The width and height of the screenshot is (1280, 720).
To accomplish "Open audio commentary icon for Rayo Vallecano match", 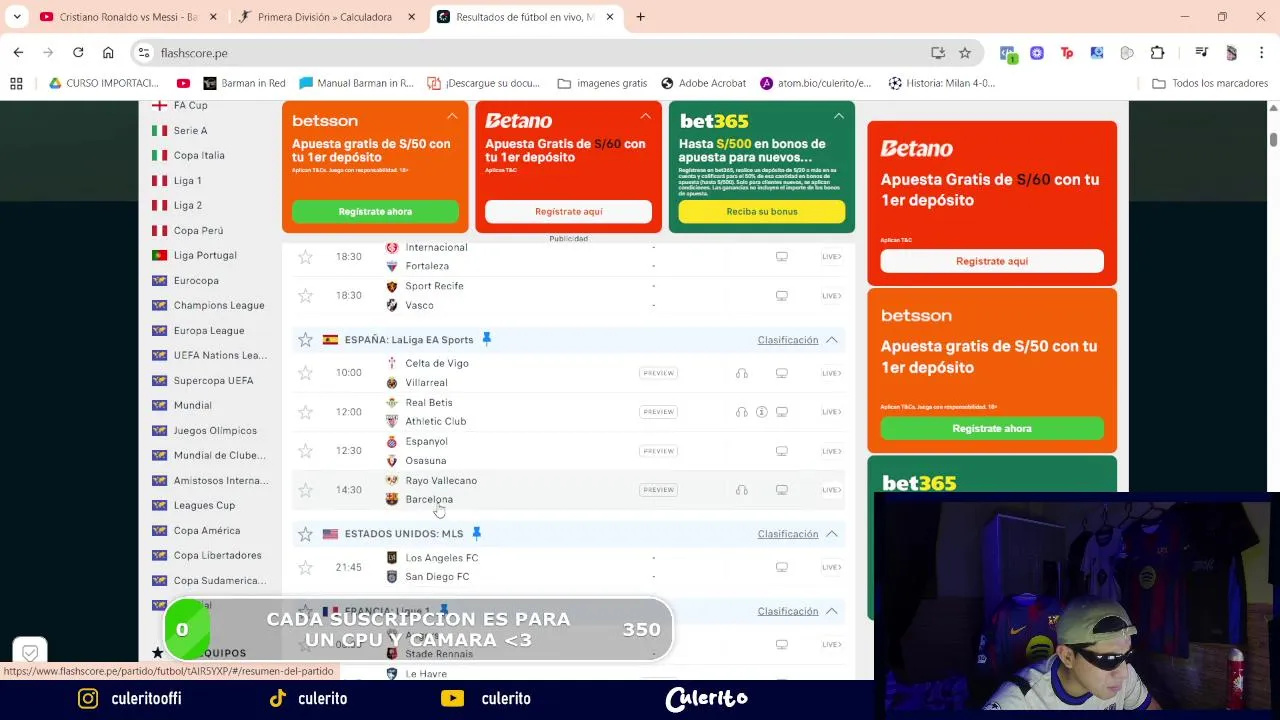I will coord(741,490).
